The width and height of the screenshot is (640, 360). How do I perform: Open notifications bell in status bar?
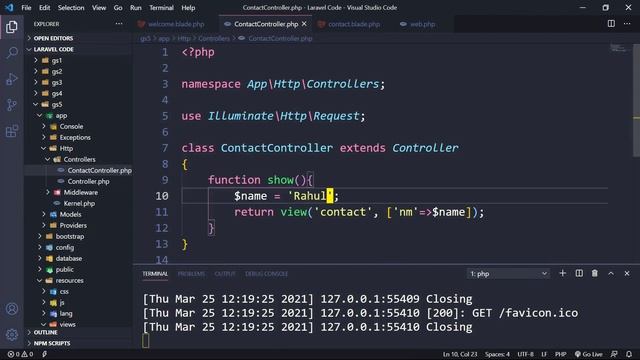(x=629, y=354)
